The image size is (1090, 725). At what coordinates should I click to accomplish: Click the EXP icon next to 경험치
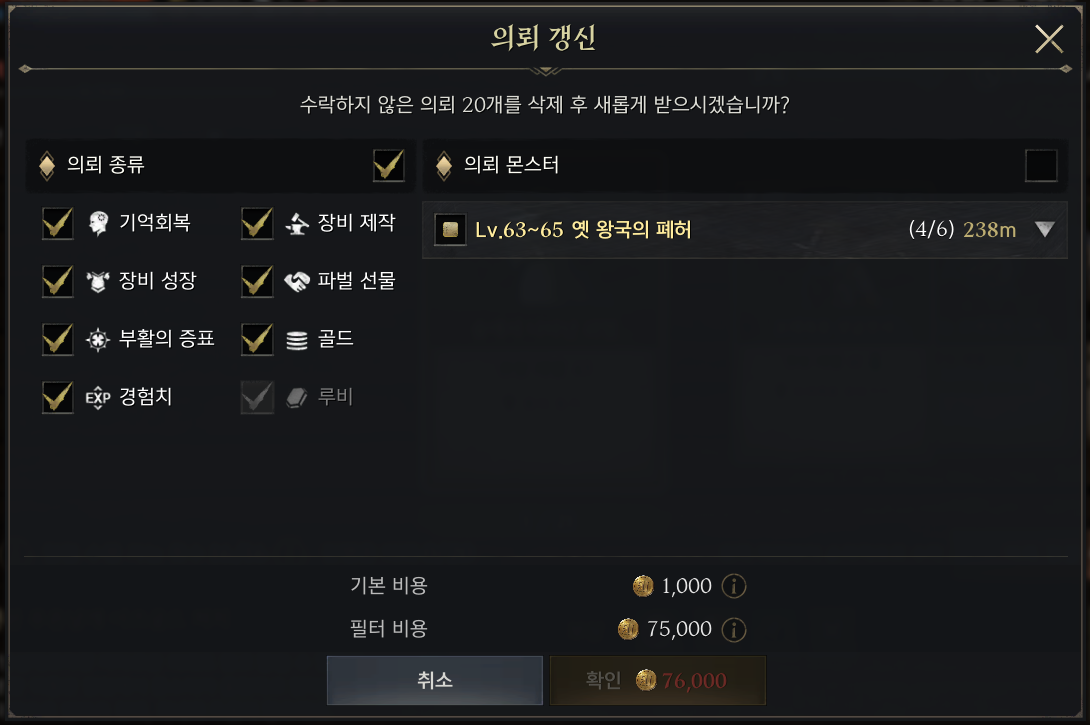pos(98,397)
